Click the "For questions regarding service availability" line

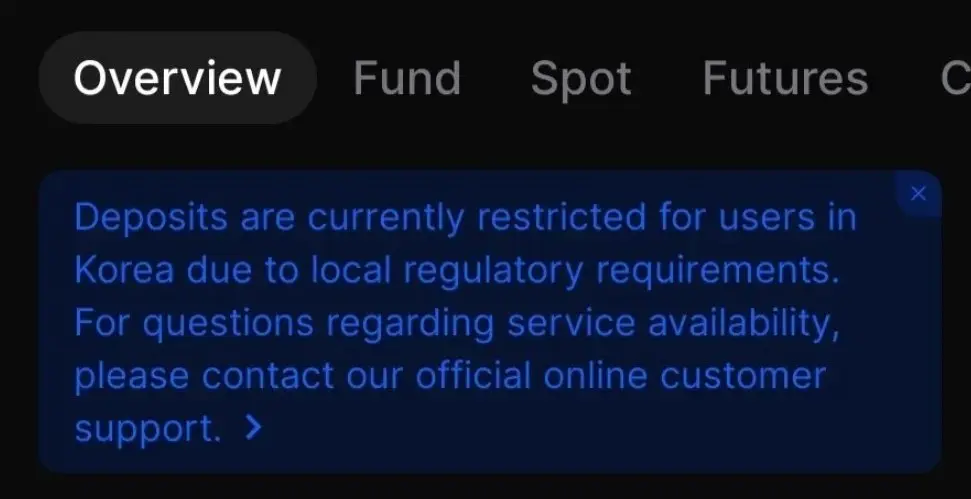(x=457, y=324)
